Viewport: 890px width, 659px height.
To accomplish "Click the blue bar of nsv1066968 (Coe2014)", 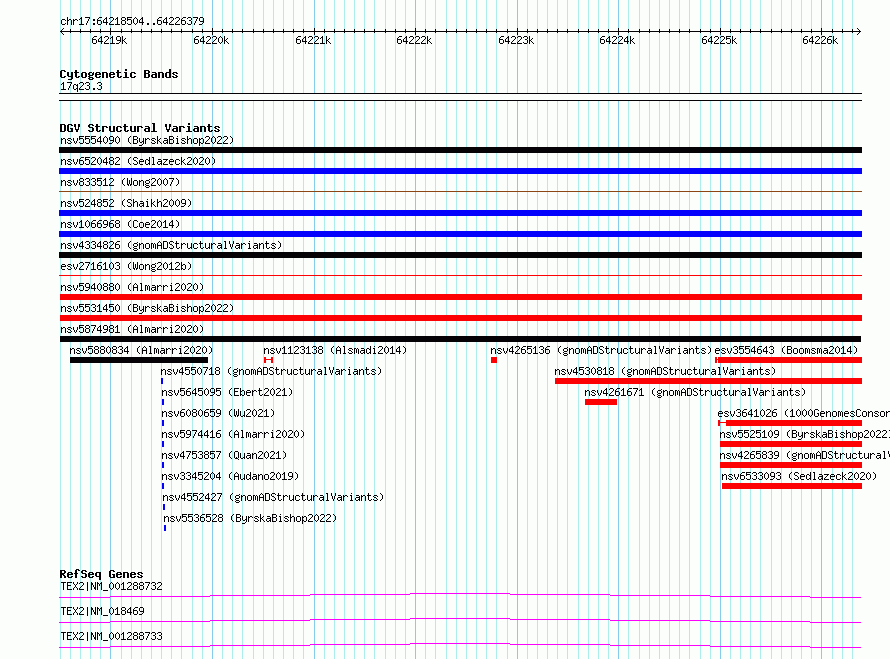I will [460, 234].
